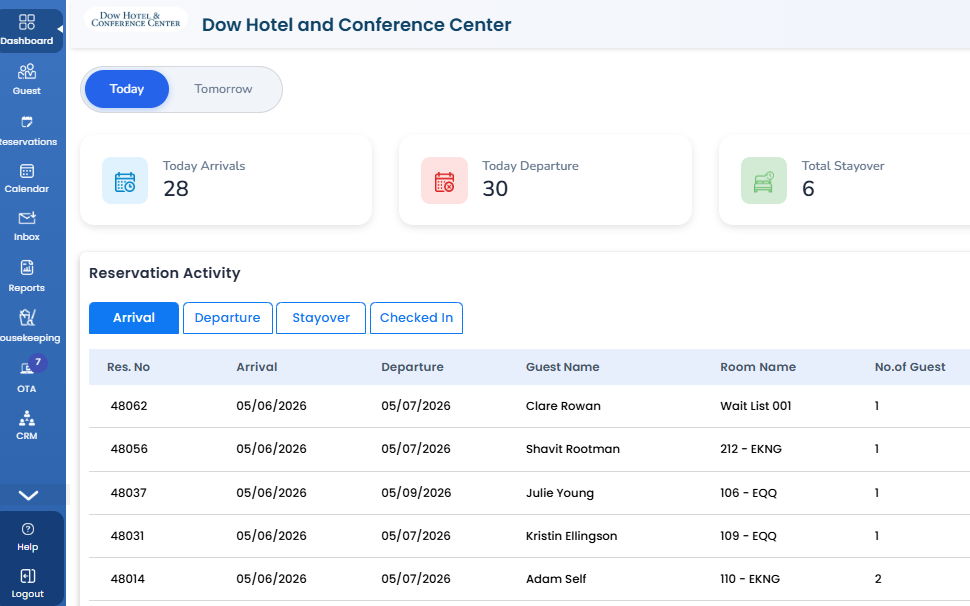
Task: Click the Dow Hotel and Conference Center title
Action: tap(356, 25)
